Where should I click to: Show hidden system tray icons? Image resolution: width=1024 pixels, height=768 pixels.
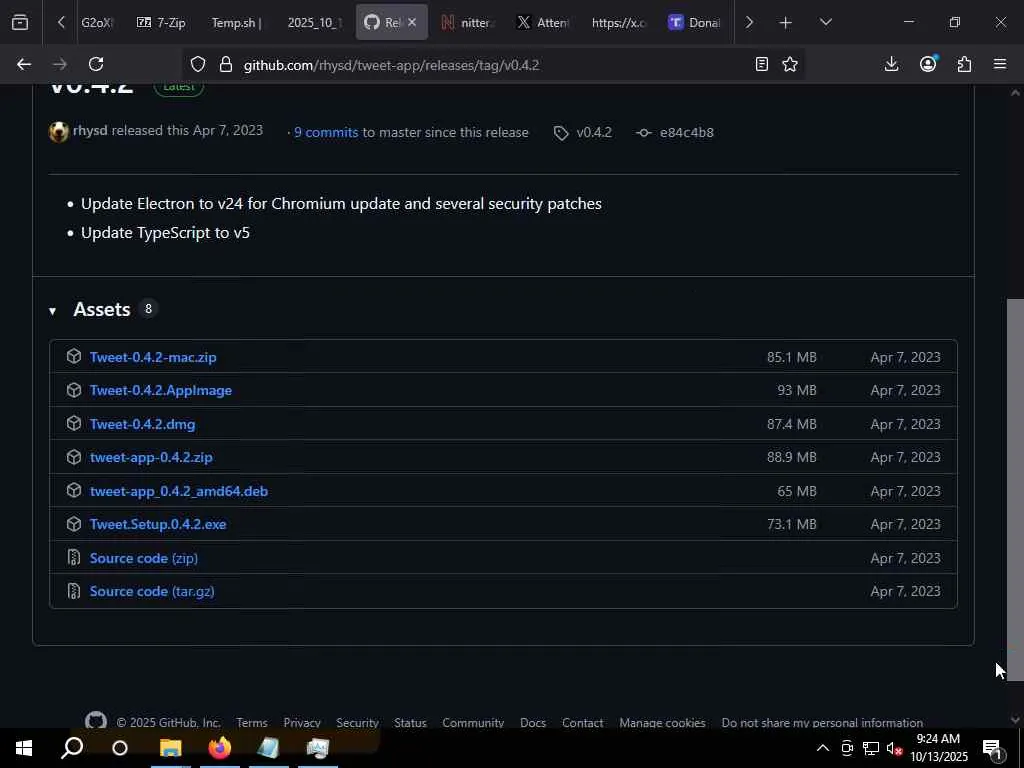click(x=823, y=748)
